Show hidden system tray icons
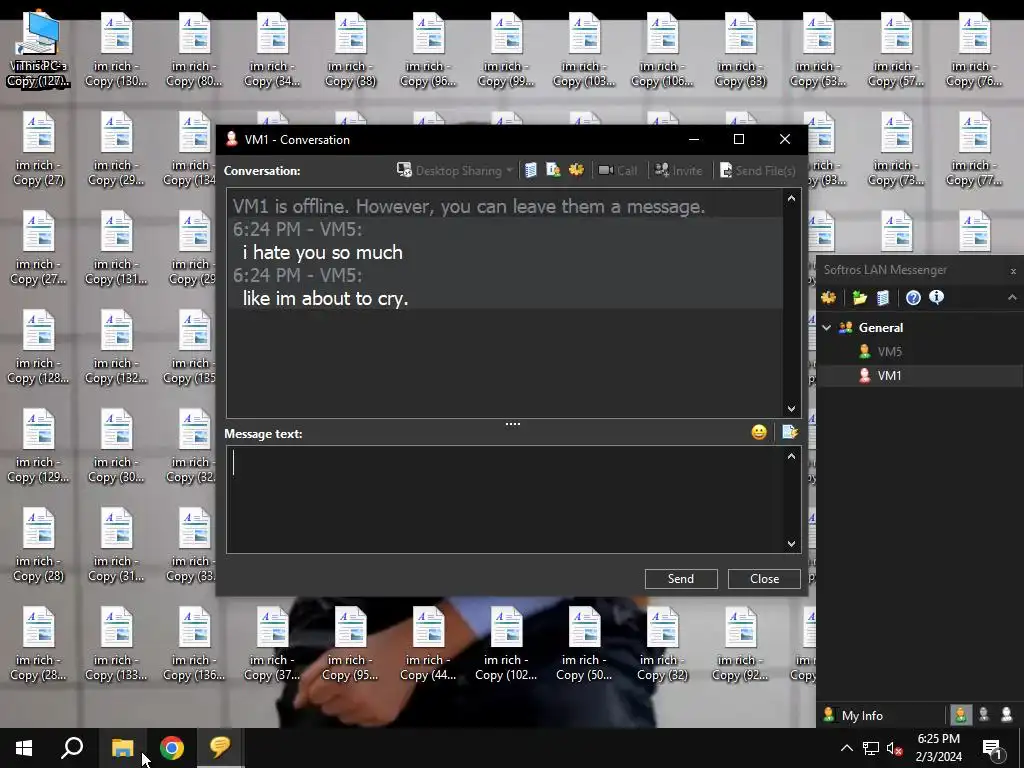The height and width of the screenshot is (768, 1024). click(x=846, y=748)
